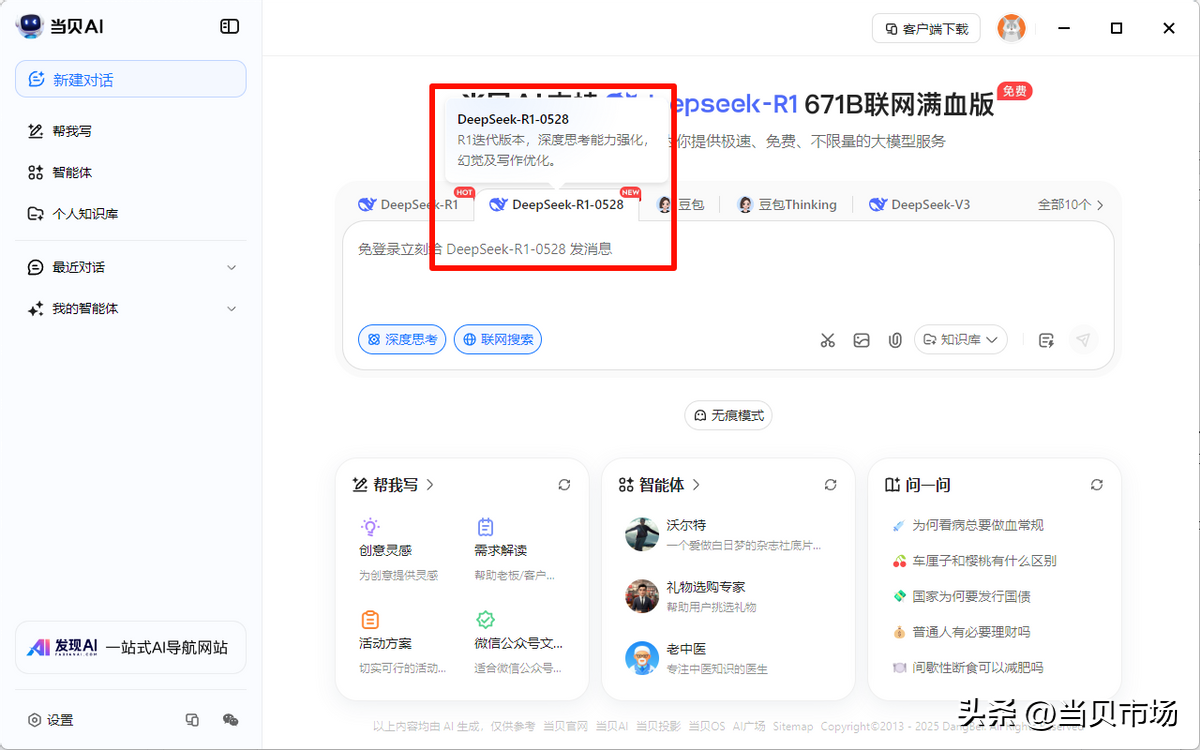
Task: Click the device icon beside 设置
Action: pos(193,720)
